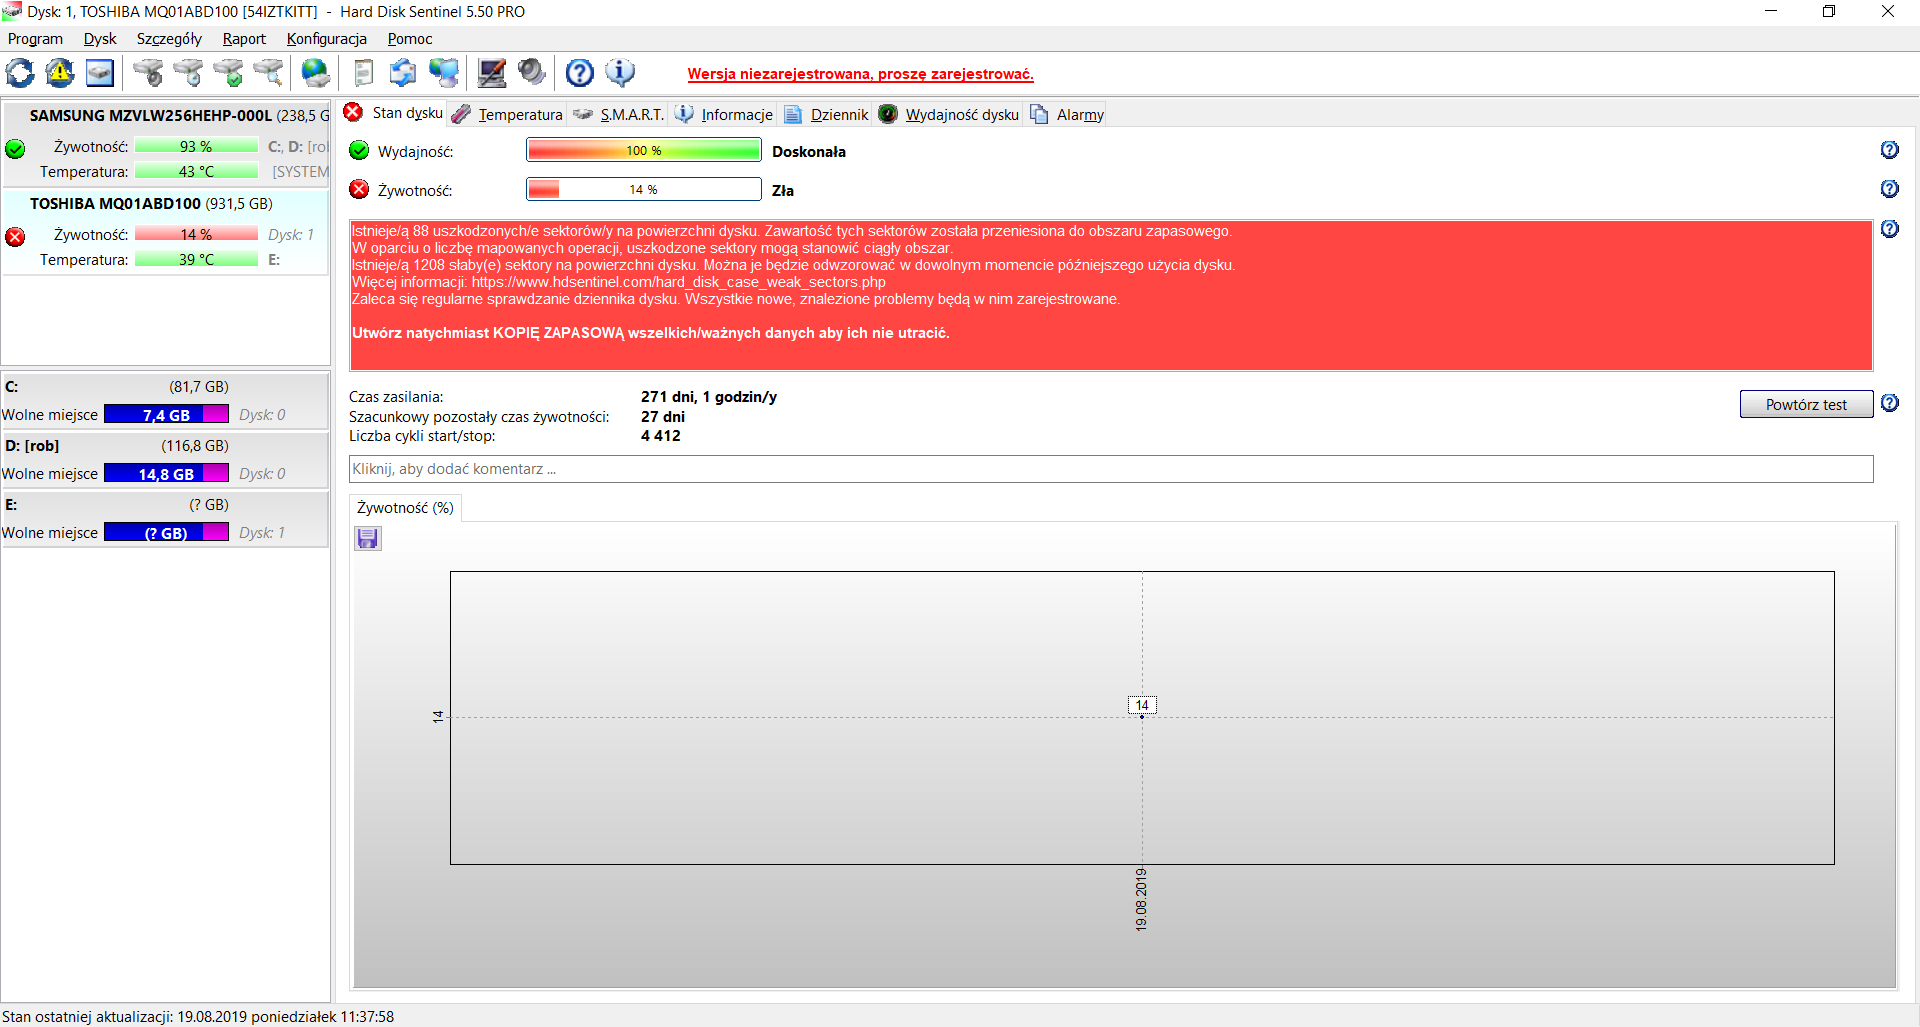Open the Pomoc menu
Viewport: 1920px width, 1027px height.
410,39
